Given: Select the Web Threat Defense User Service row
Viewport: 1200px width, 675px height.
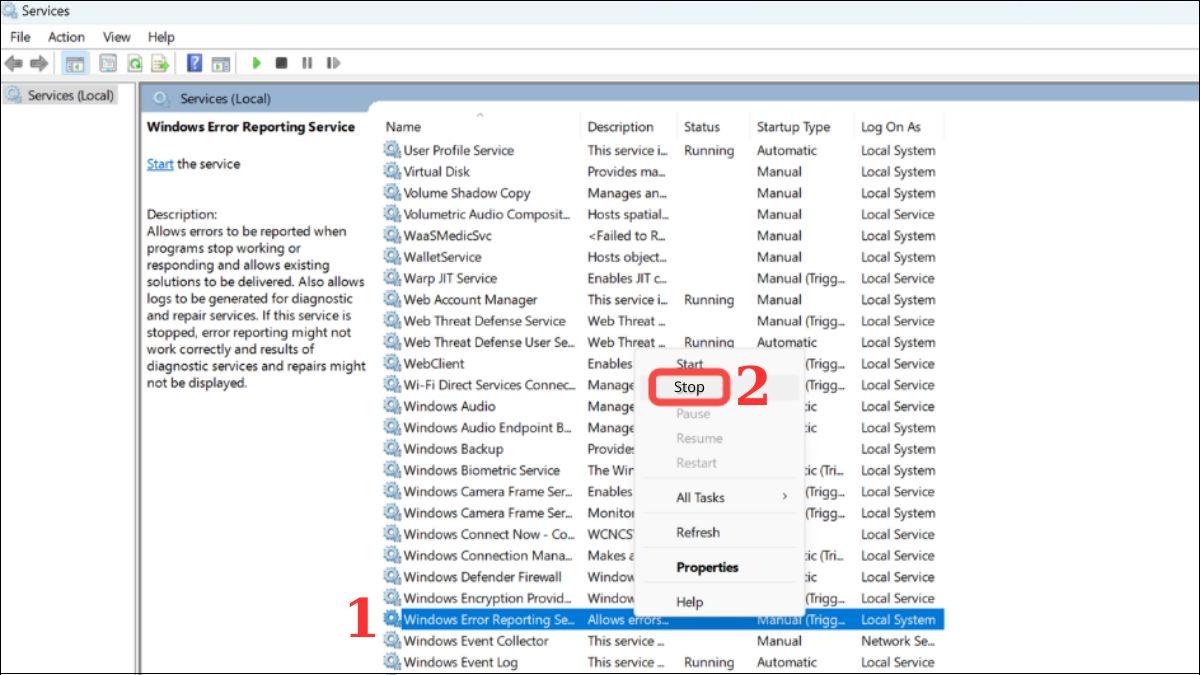Looking at the screenshot, I should pyautogui.click(x=663, y=342).
